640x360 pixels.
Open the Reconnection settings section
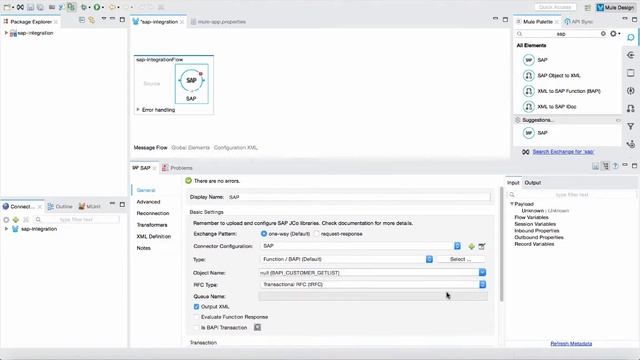(153, 213)
